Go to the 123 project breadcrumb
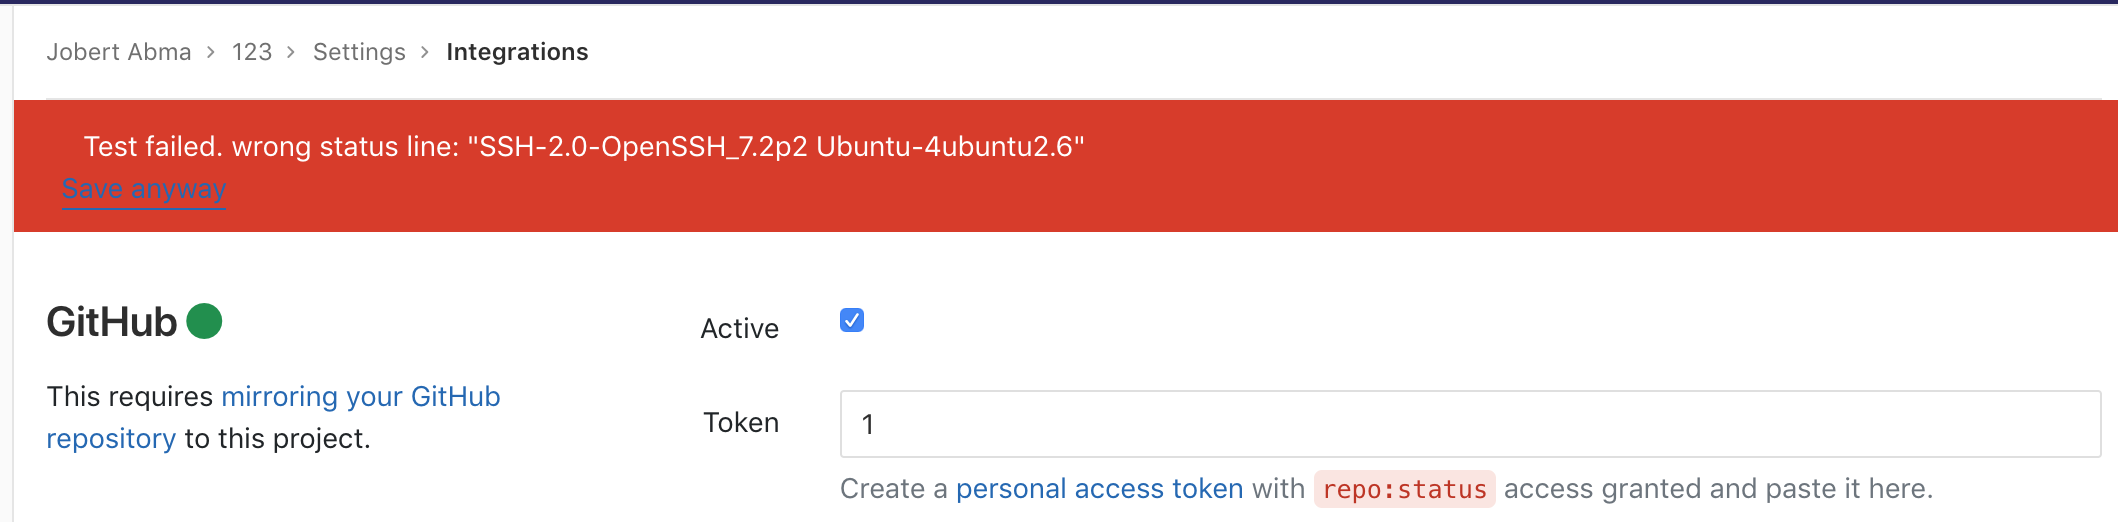This screenshot has height=522, width=2118. point(252,52)
